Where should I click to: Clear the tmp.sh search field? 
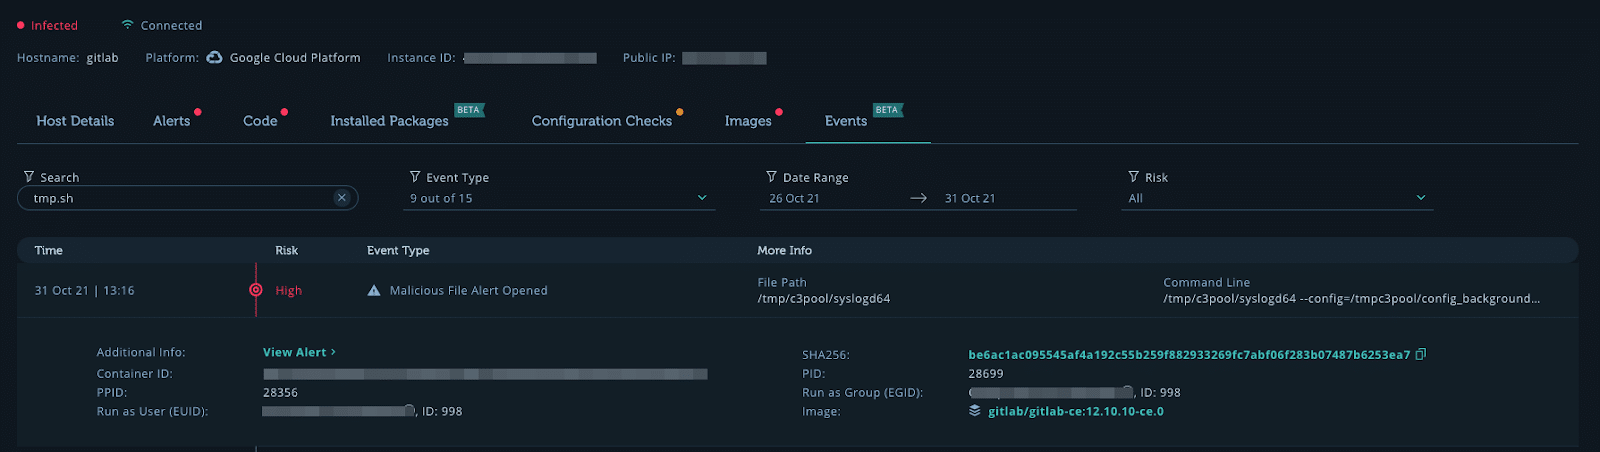click(342, 198)
